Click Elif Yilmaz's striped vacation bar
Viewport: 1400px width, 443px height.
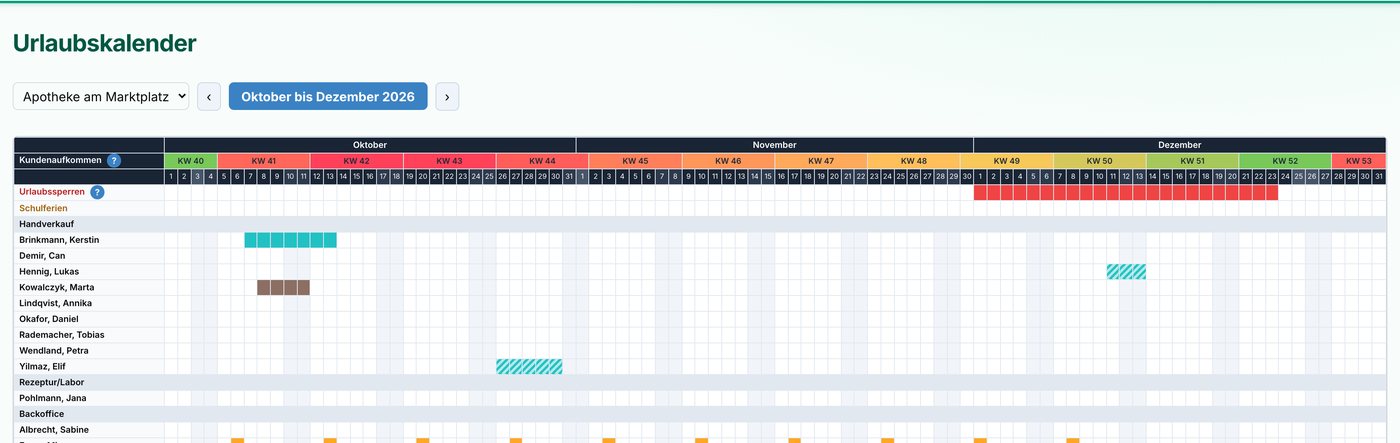(x=529, y=366)
